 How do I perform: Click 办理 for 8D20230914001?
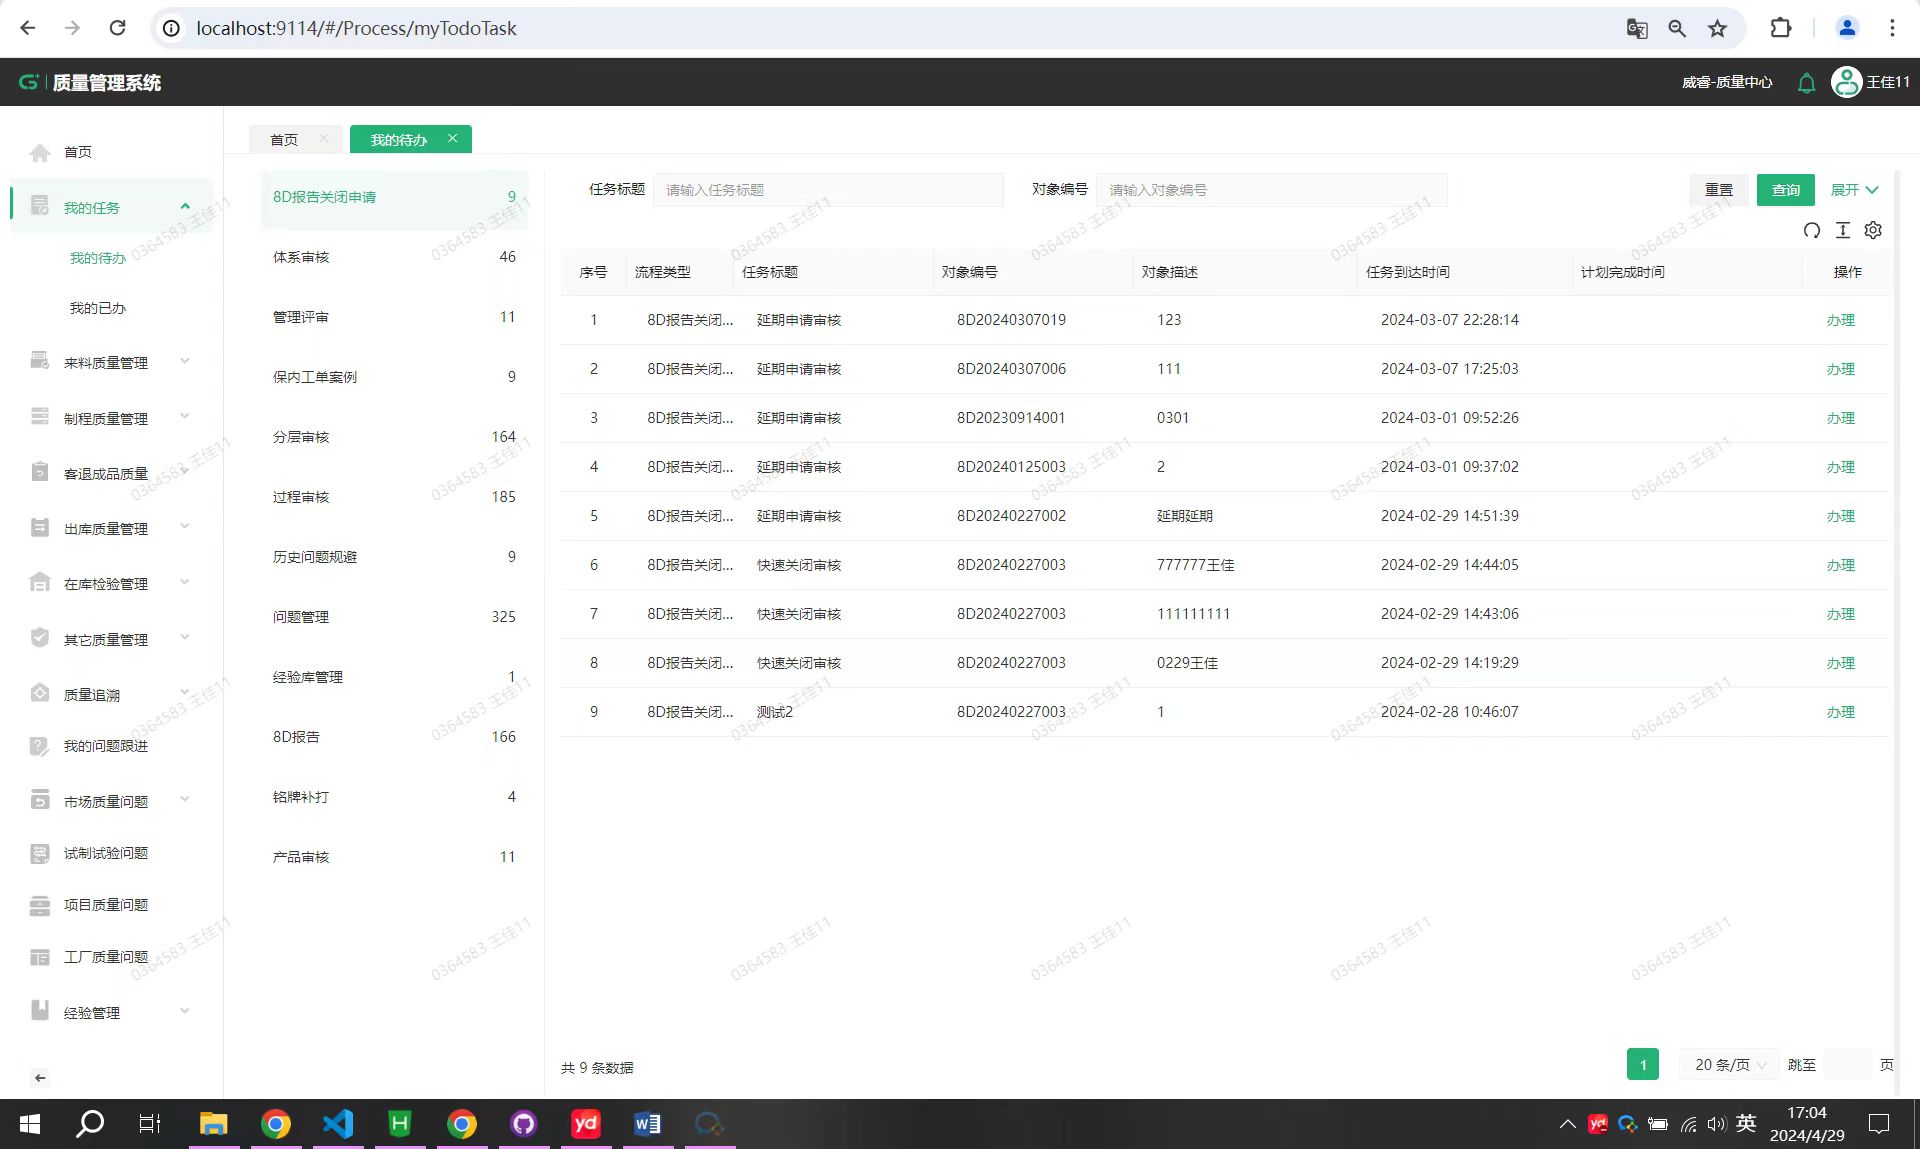(x=1840, y=418)
